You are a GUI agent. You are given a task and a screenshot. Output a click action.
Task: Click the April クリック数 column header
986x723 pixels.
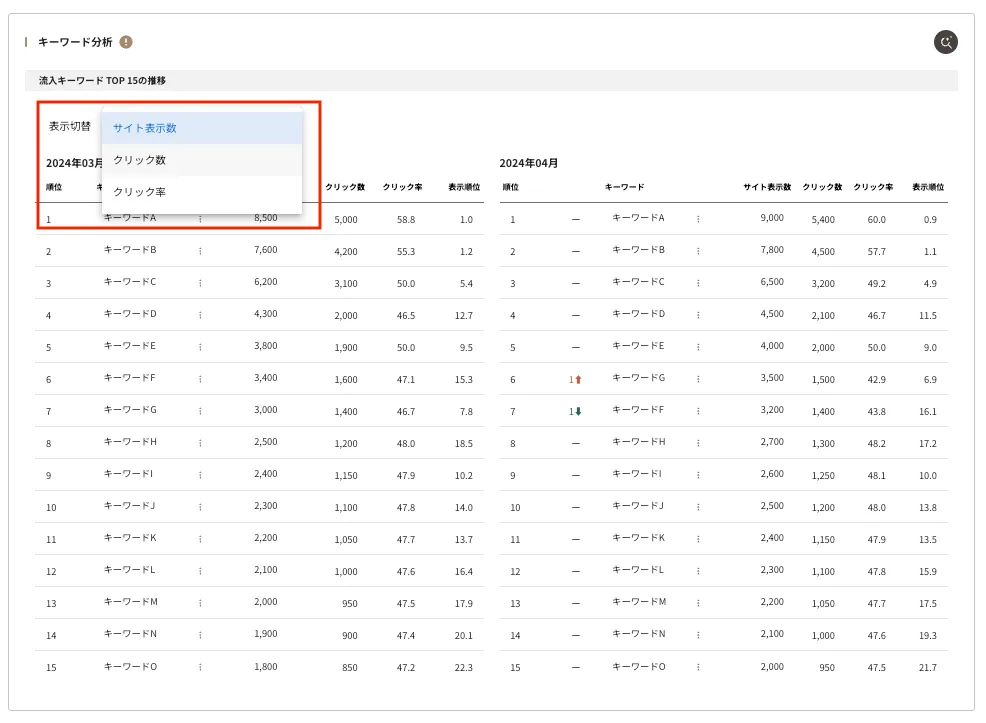click(822, 187)
